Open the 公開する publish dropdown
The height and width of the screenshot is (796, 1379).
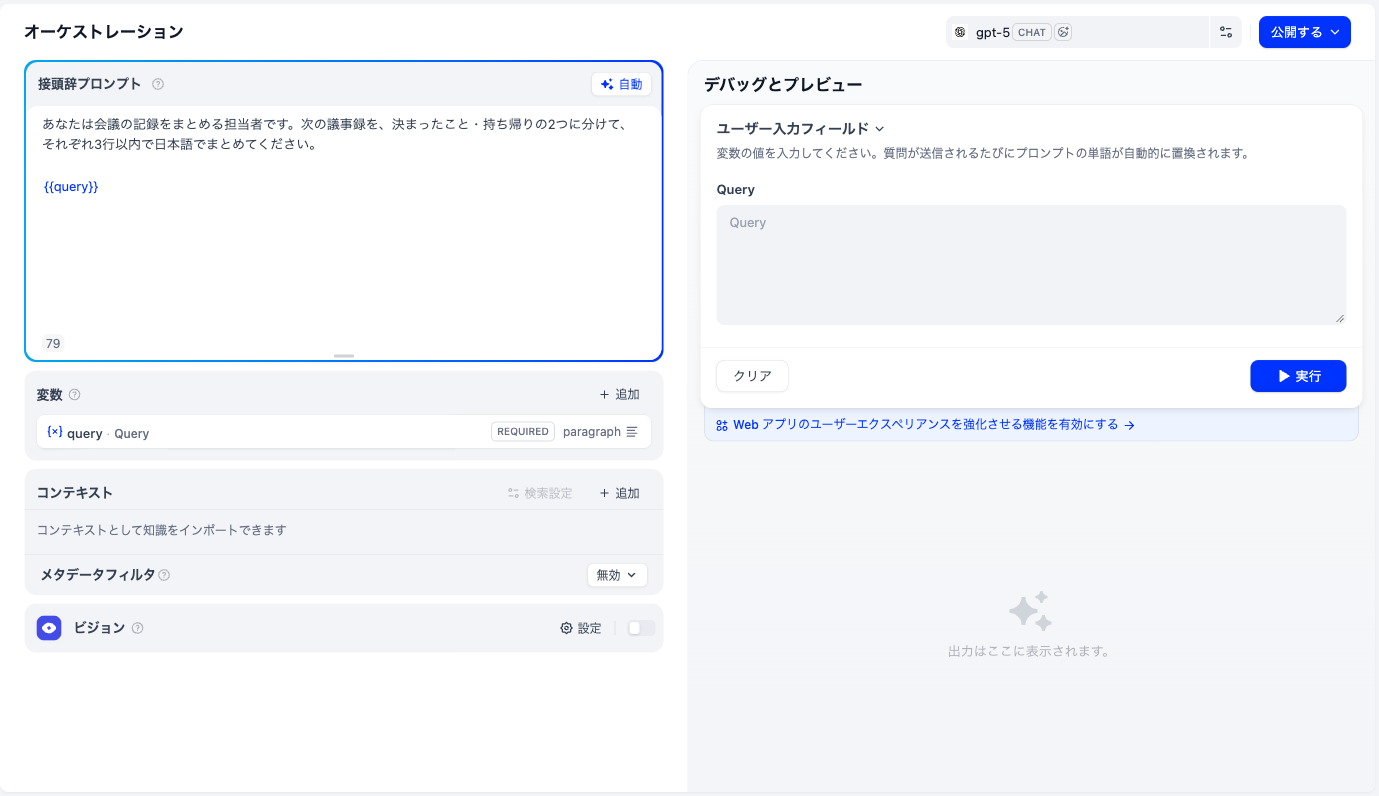(x=1304, y=32)
